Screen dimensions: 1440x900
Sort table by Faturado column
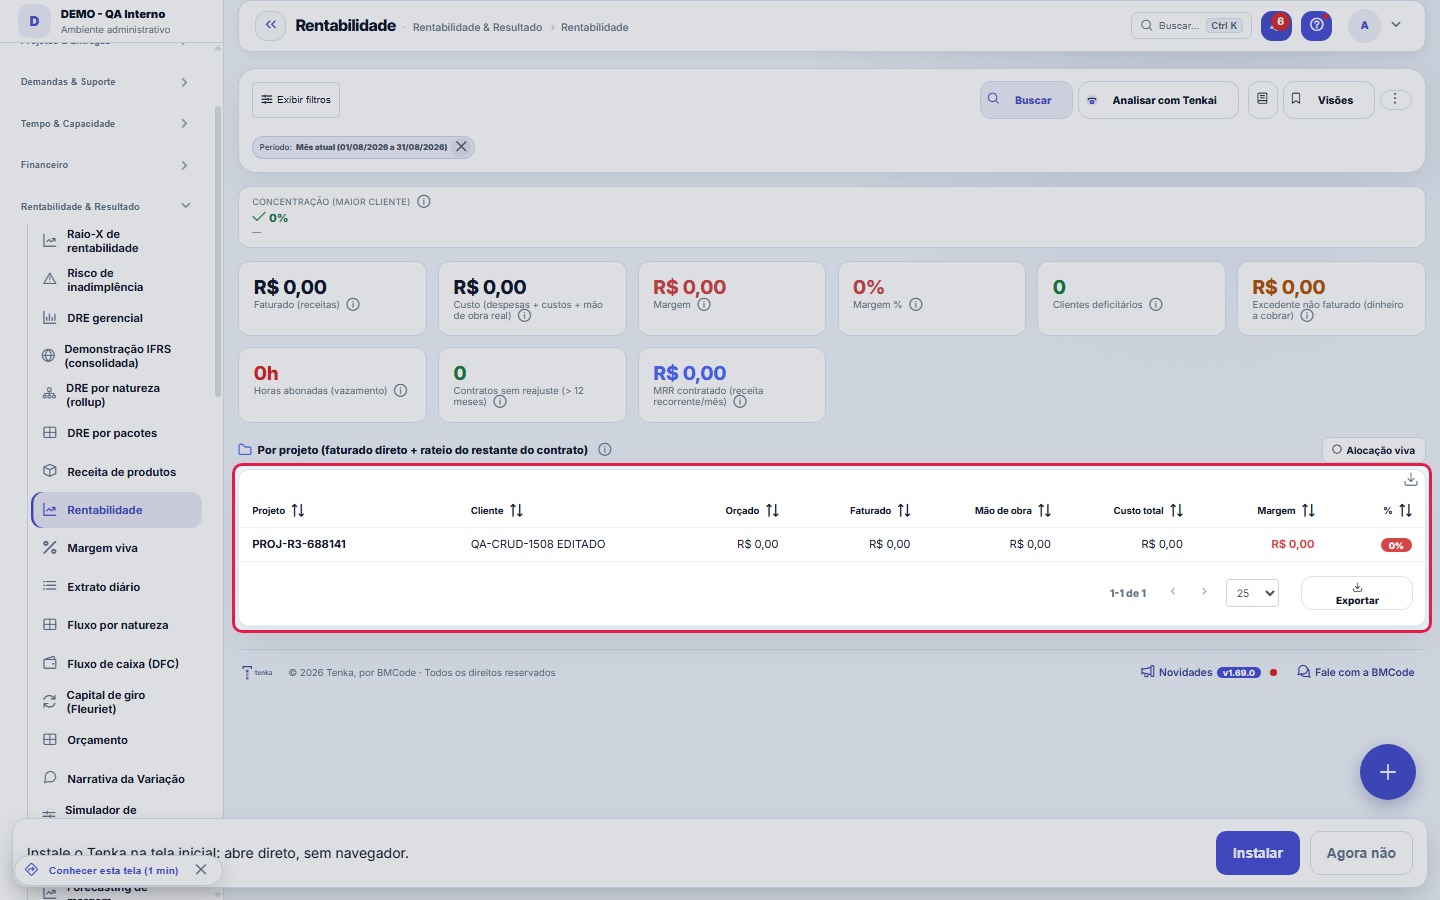click(880, 511)
